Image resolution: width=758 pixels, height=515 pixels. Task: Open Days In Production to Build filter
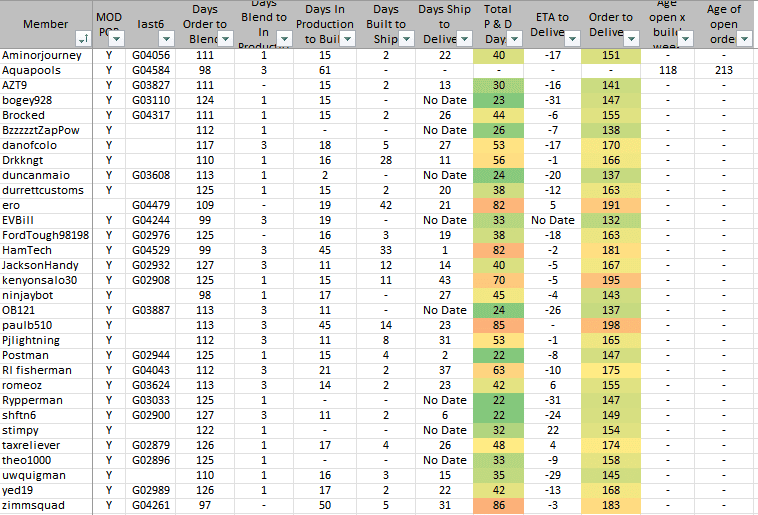(x=348, y=38)
